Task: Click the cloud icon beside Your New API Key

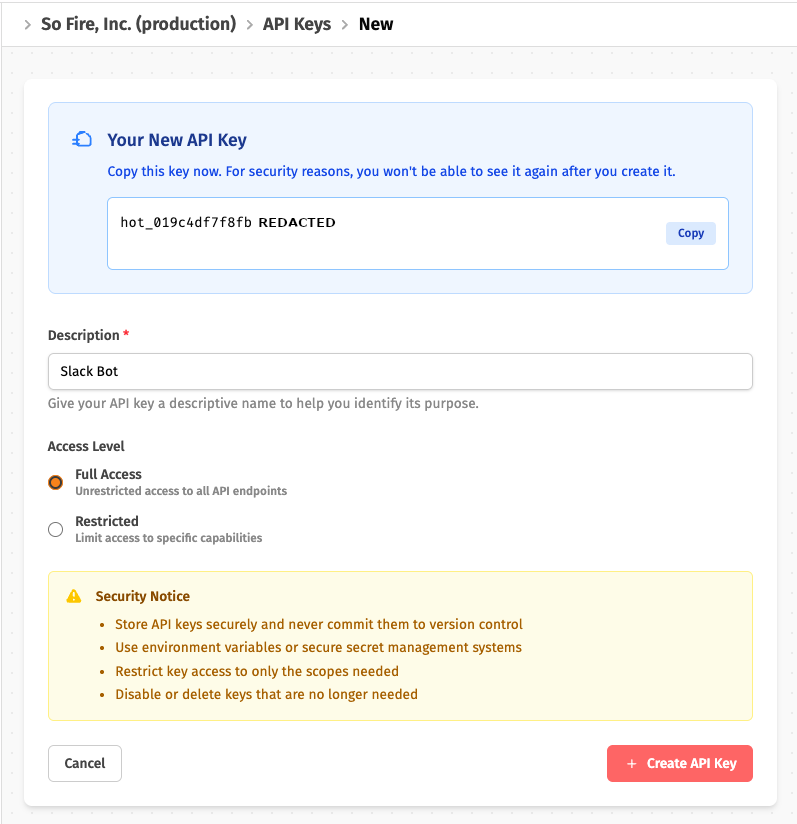Action: [82, 140]
